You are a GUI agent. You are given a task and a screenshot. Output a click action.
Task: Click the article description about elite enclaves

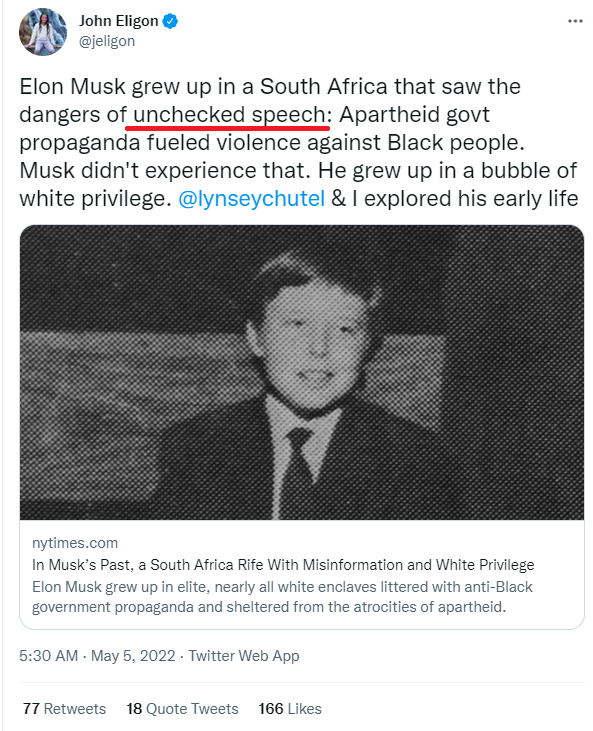[x=282, y=597]
